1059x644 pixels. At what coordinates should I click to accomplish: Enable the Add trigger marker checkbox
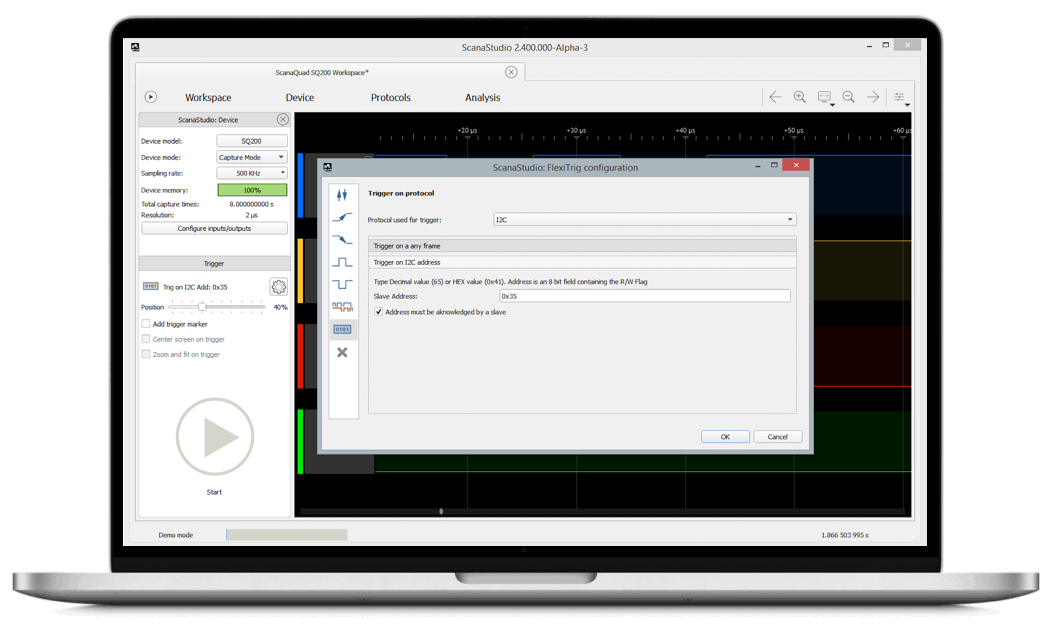[146, 324]
